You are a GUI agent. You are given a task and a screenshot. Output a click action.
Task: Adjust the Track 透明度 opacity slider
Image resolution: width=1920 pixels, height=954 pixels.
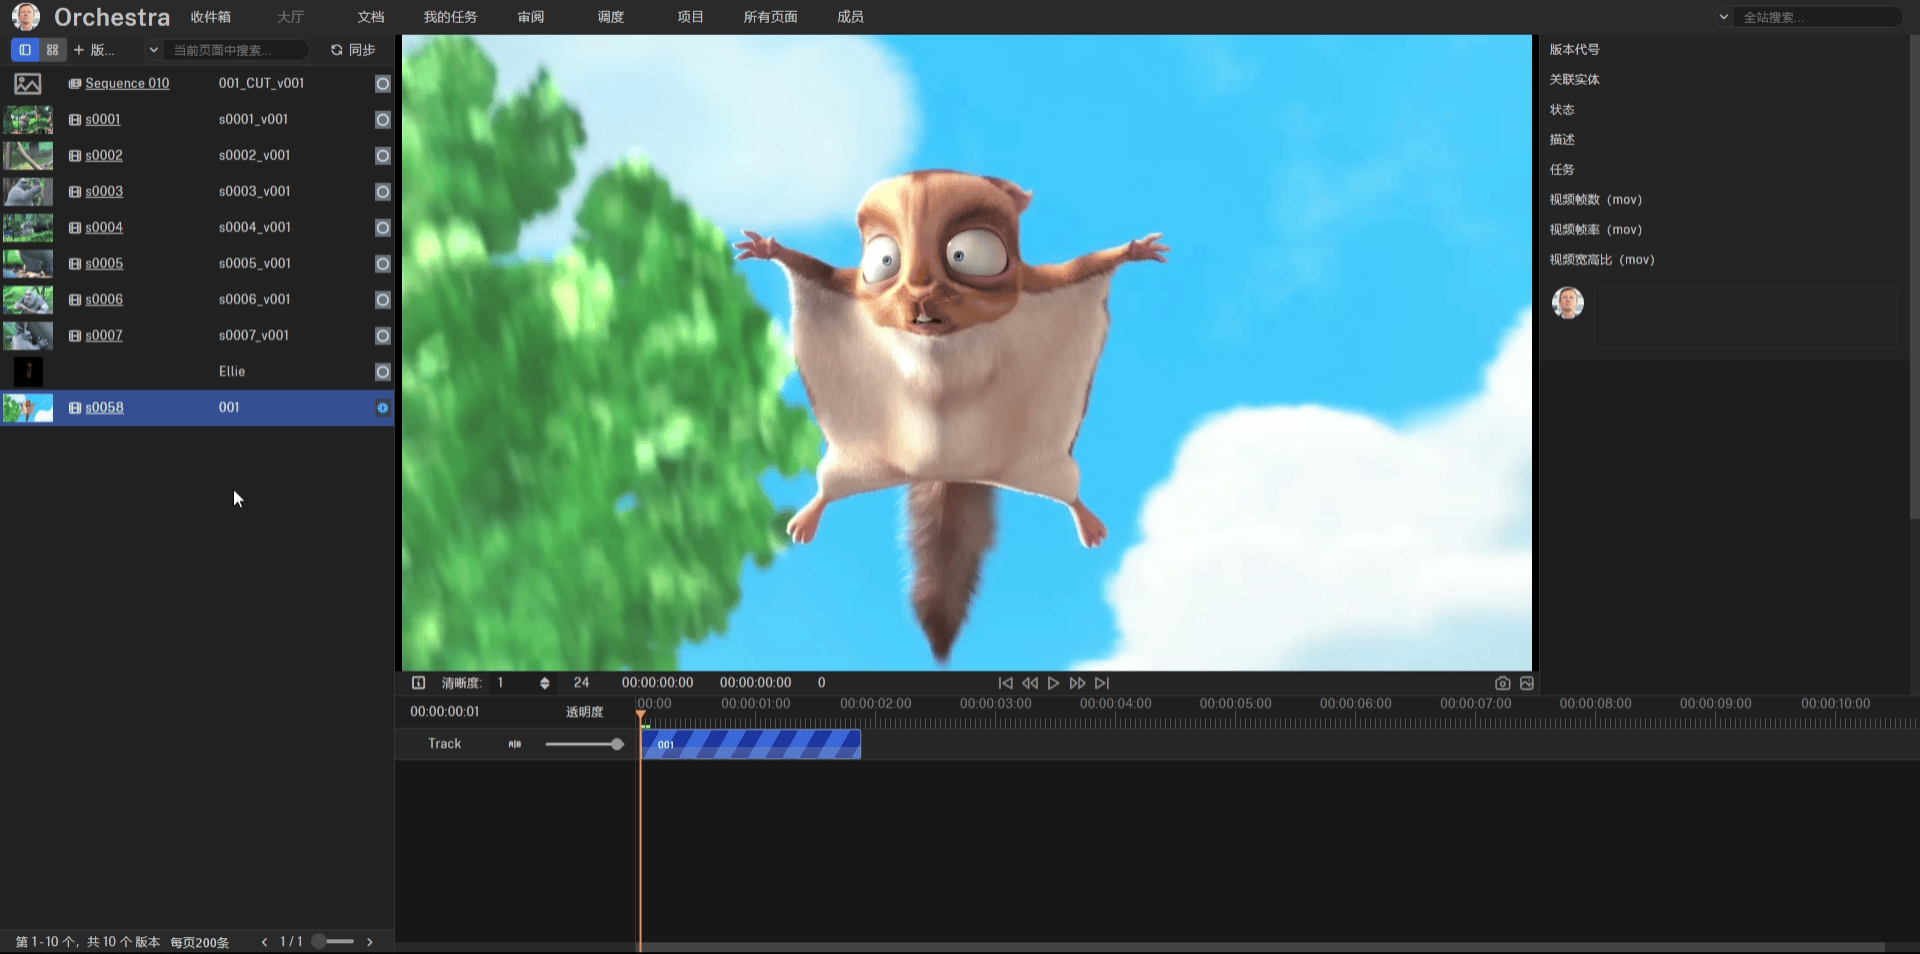coord(585,744)
